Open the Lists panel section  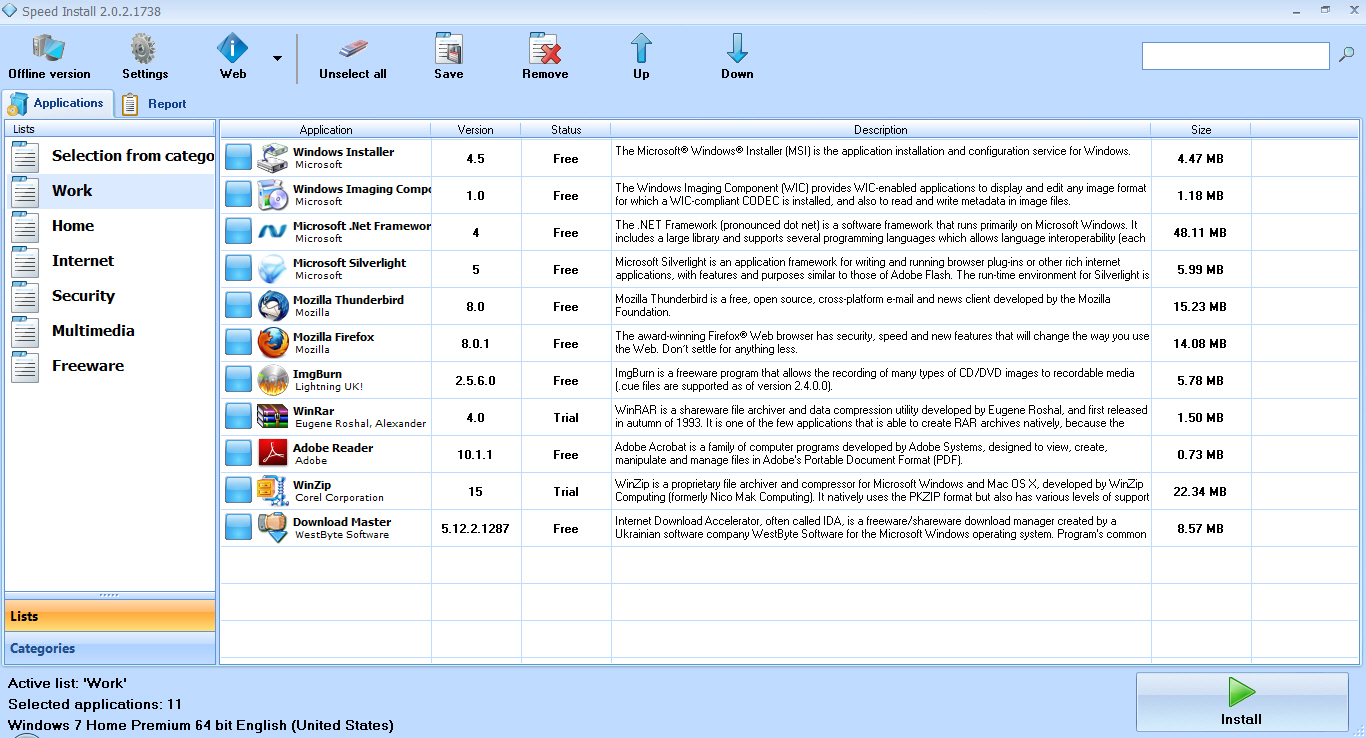click(x=110, y=616)
